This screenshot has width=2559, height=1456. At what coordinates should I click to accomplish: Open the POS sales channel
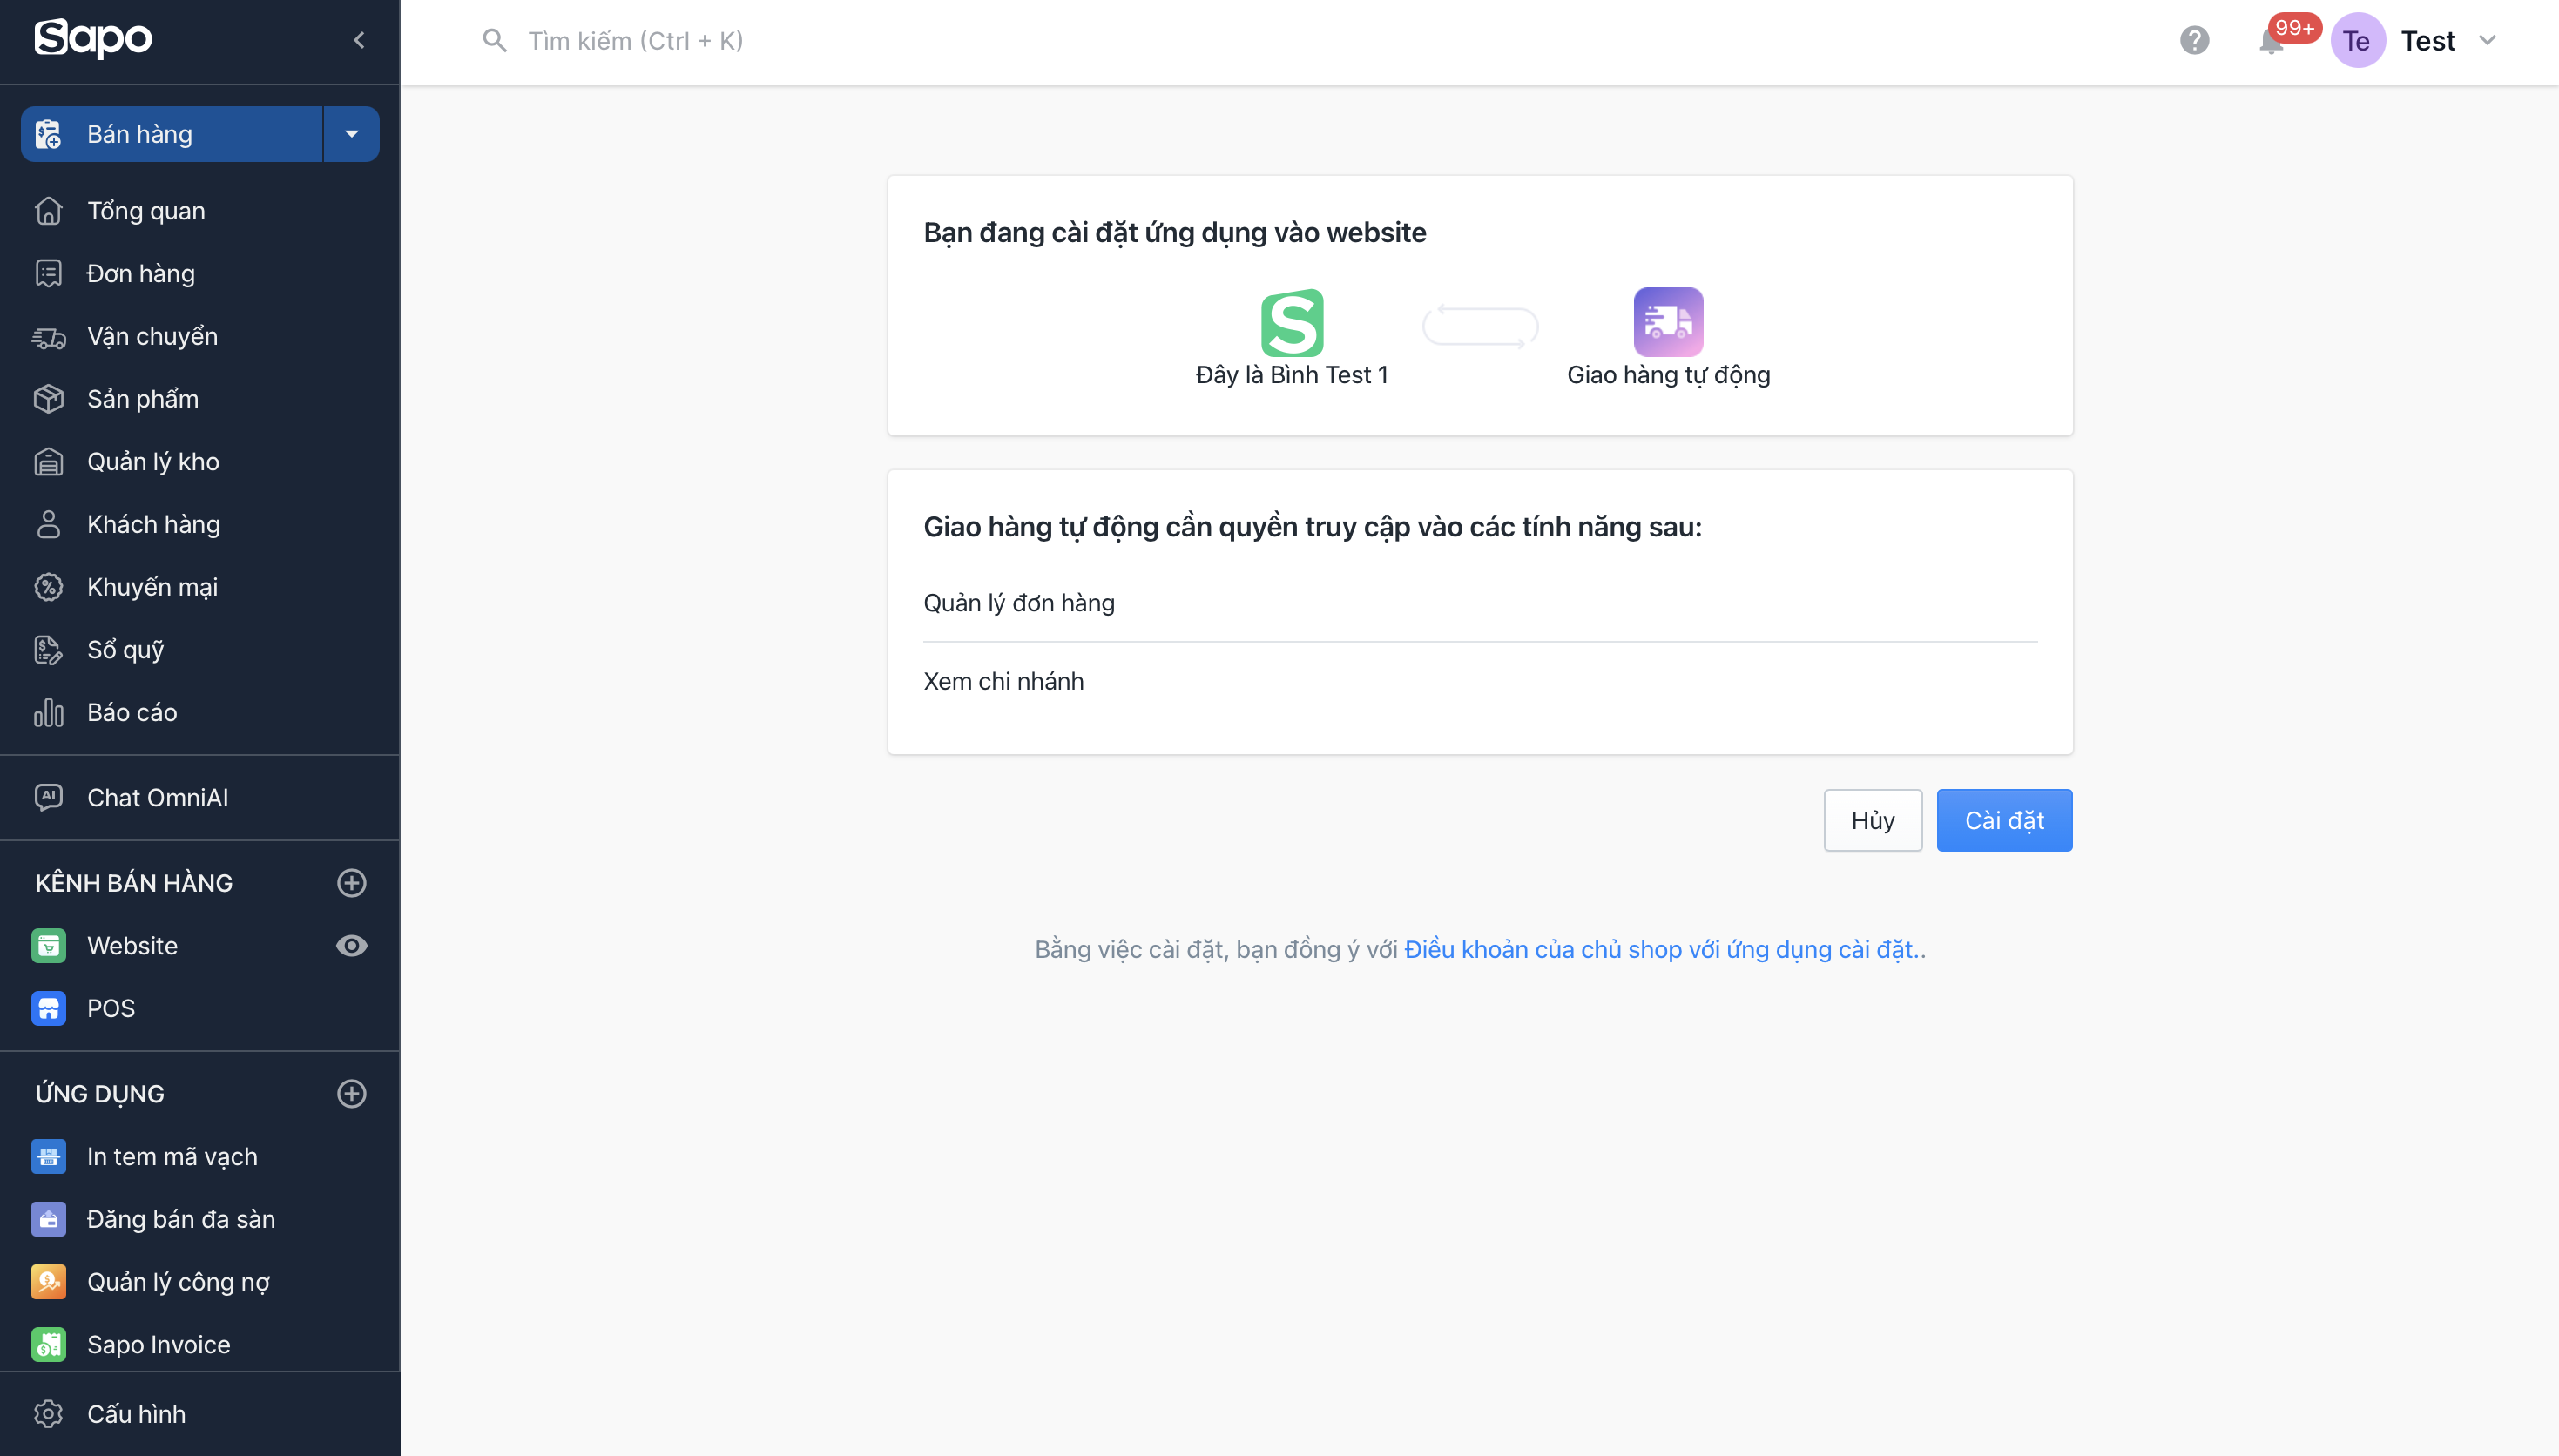point(110,1008)
